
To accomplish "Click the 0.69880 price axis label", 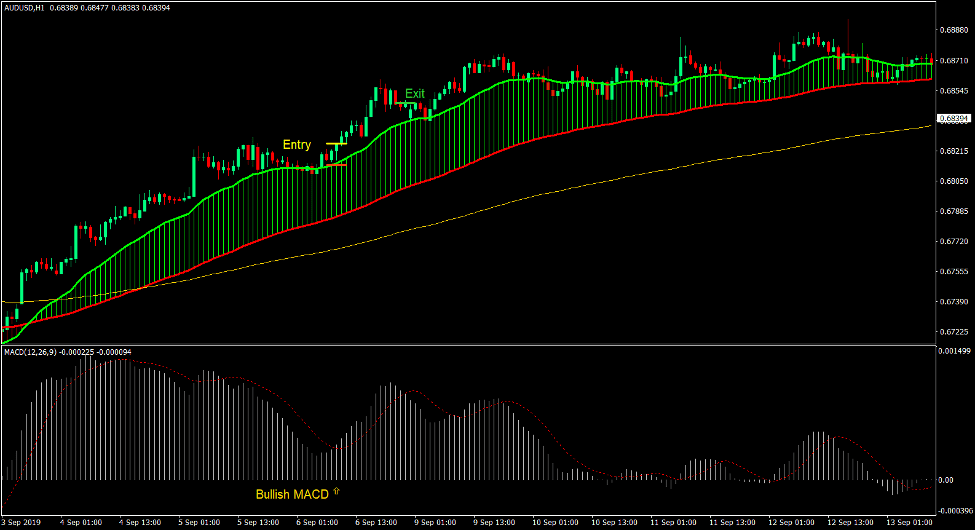I will tap(954, 30).
